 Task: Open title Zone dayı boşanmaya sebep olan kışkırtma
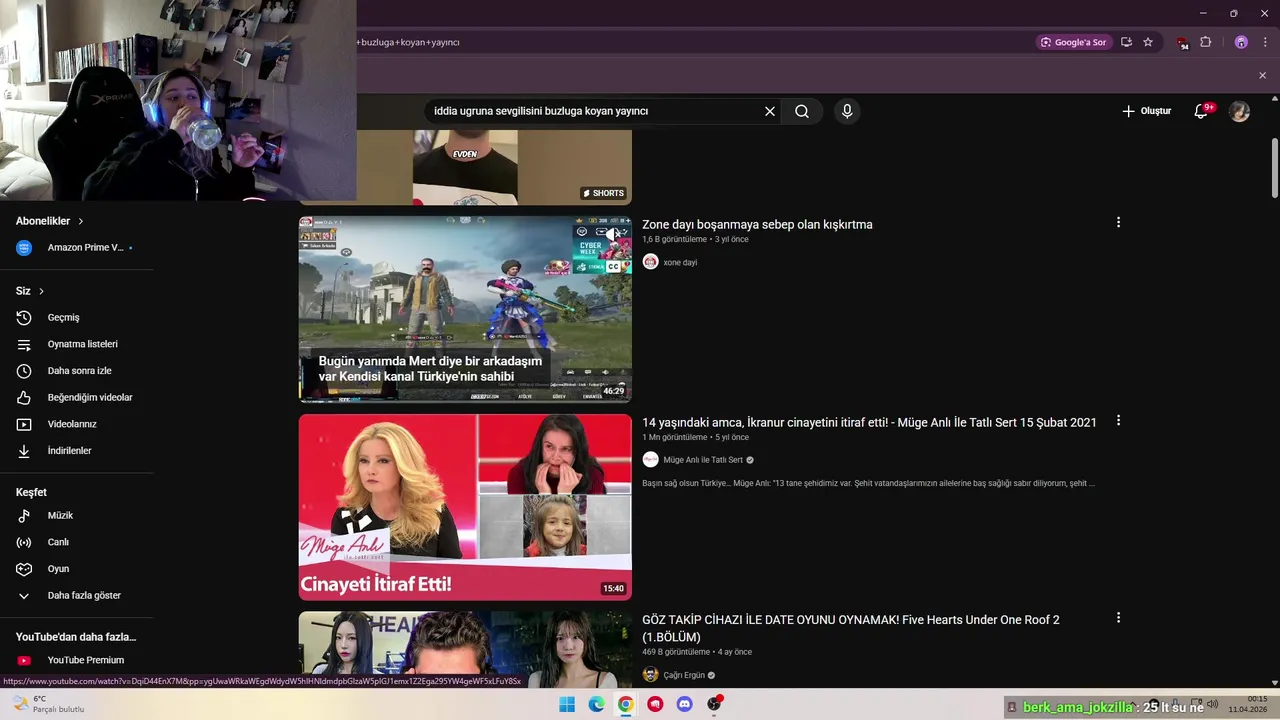click(x=757, y=224)
